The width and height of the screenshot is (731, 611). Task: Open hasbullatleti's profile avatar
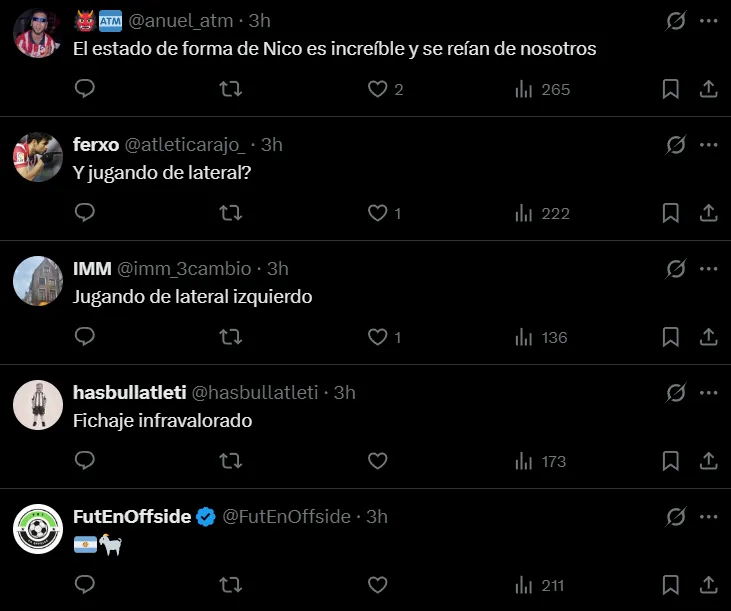point(38,405)
